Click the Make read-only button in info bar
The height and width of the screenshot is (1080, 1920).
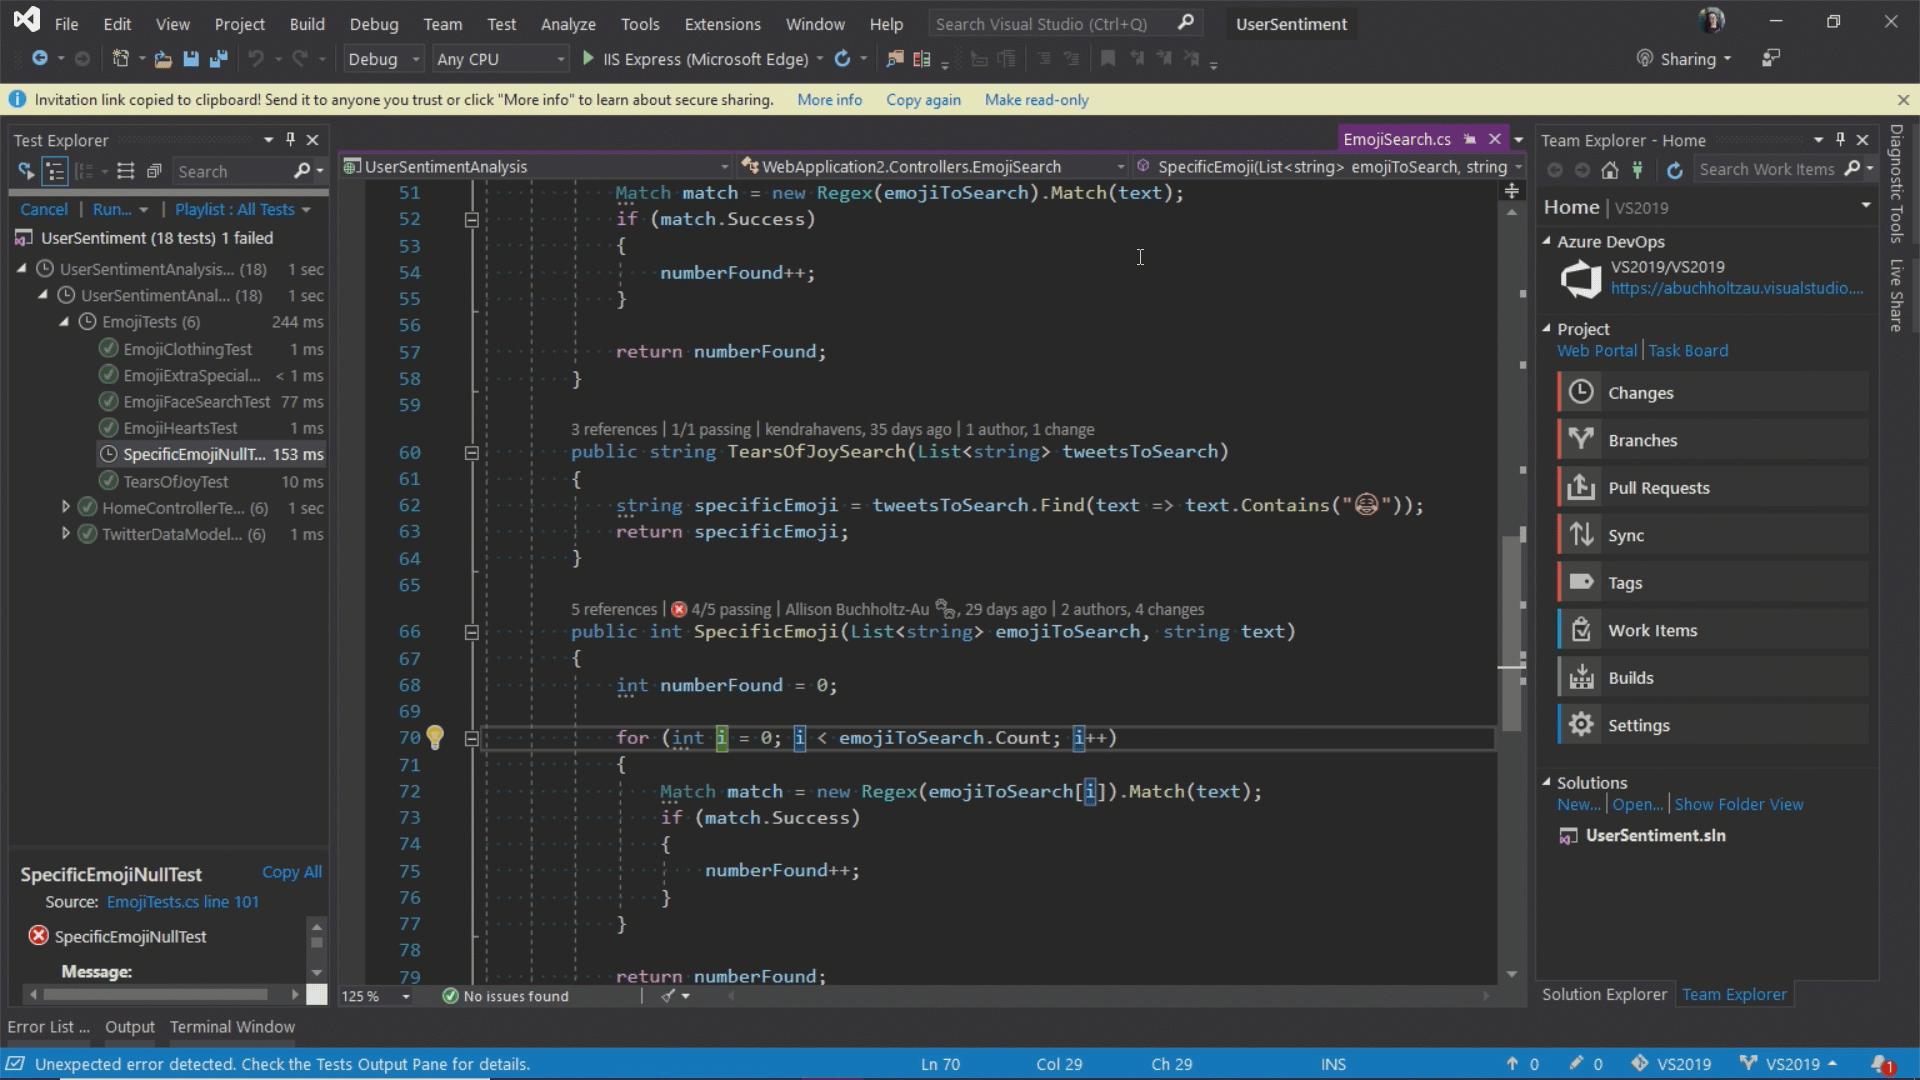pos(1038,99)
